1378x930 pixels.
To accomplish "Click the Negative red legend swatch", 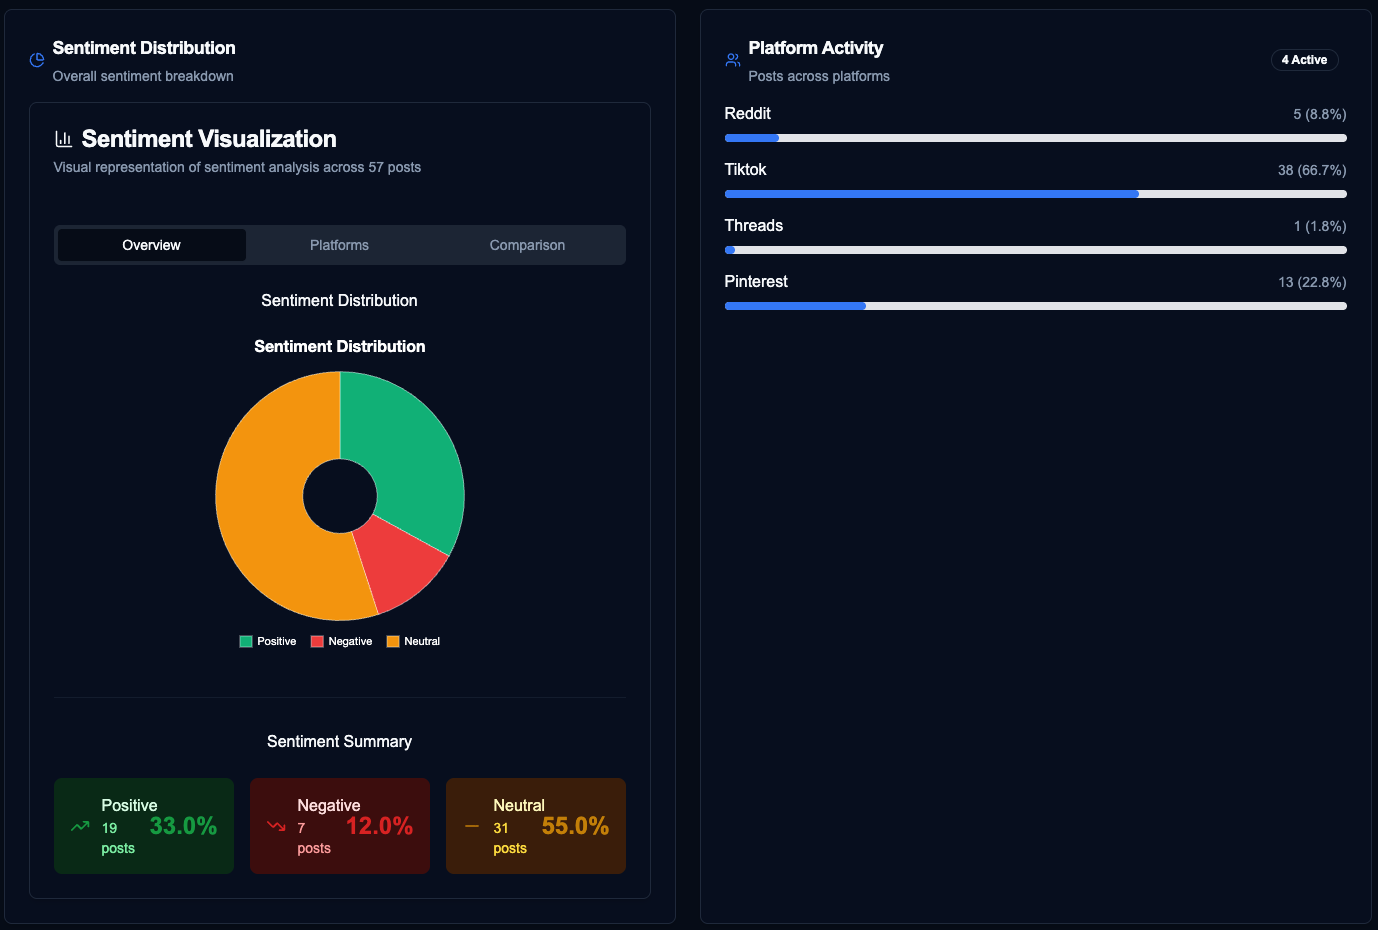I will point(318,640).
